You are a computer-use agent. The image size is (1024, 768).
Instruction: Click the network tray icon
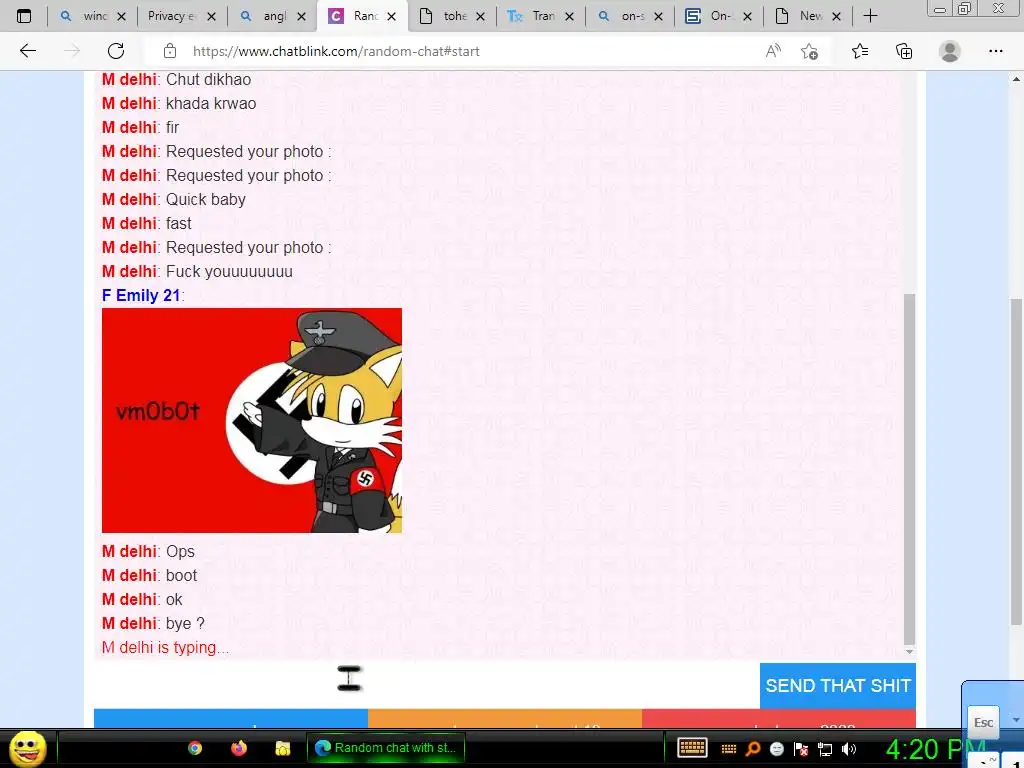(x=825, y=749)
